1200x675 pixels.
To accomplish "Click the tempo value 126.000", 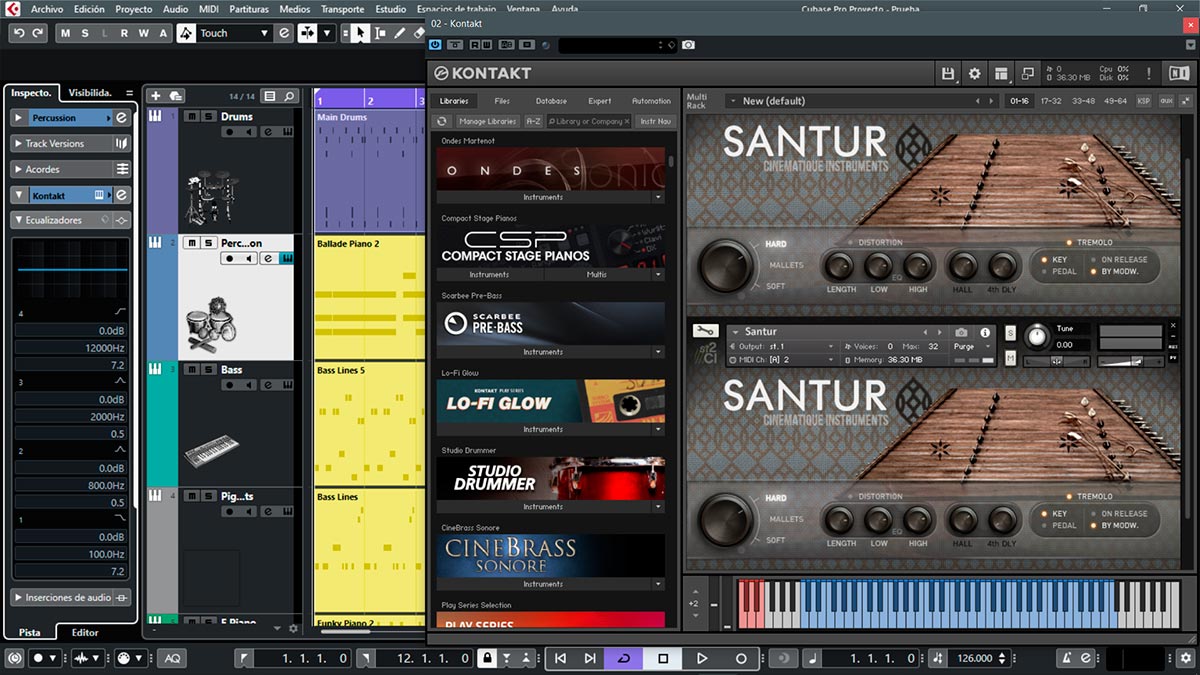I will [974, 658].
